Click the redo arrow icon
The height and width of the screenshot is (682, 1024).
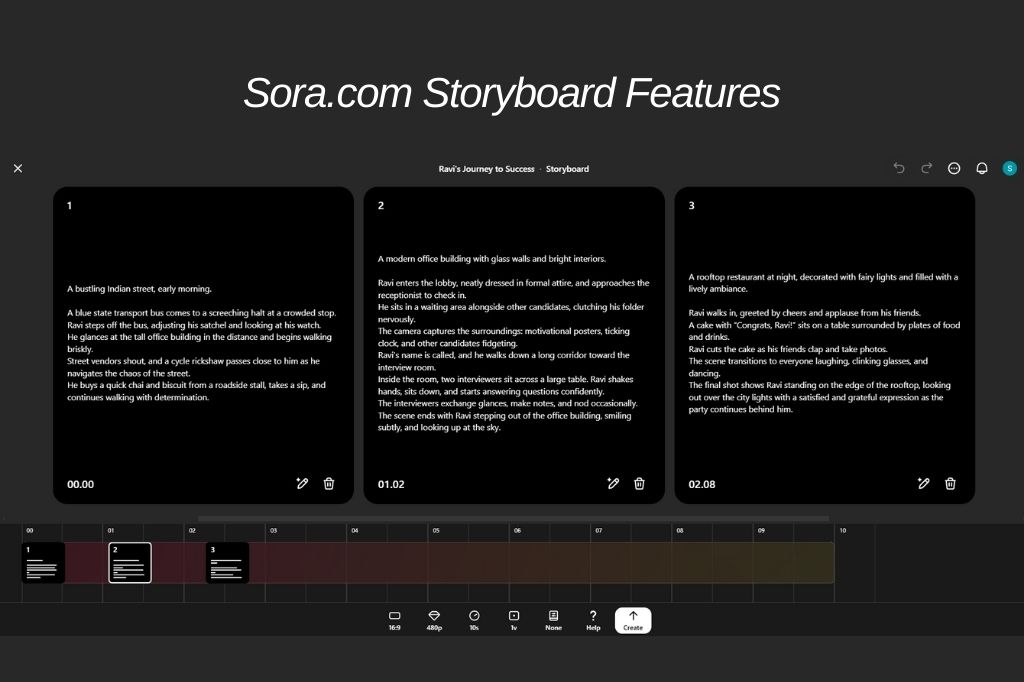[x=926, y=168]
